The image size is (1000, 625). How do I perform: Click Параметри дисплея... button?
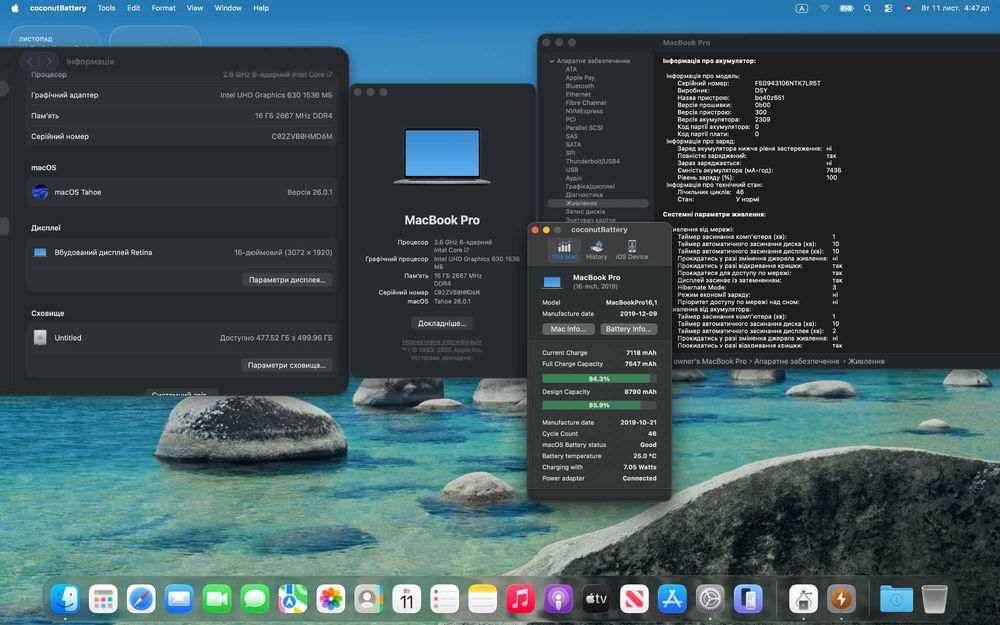[x=287, y=280]
